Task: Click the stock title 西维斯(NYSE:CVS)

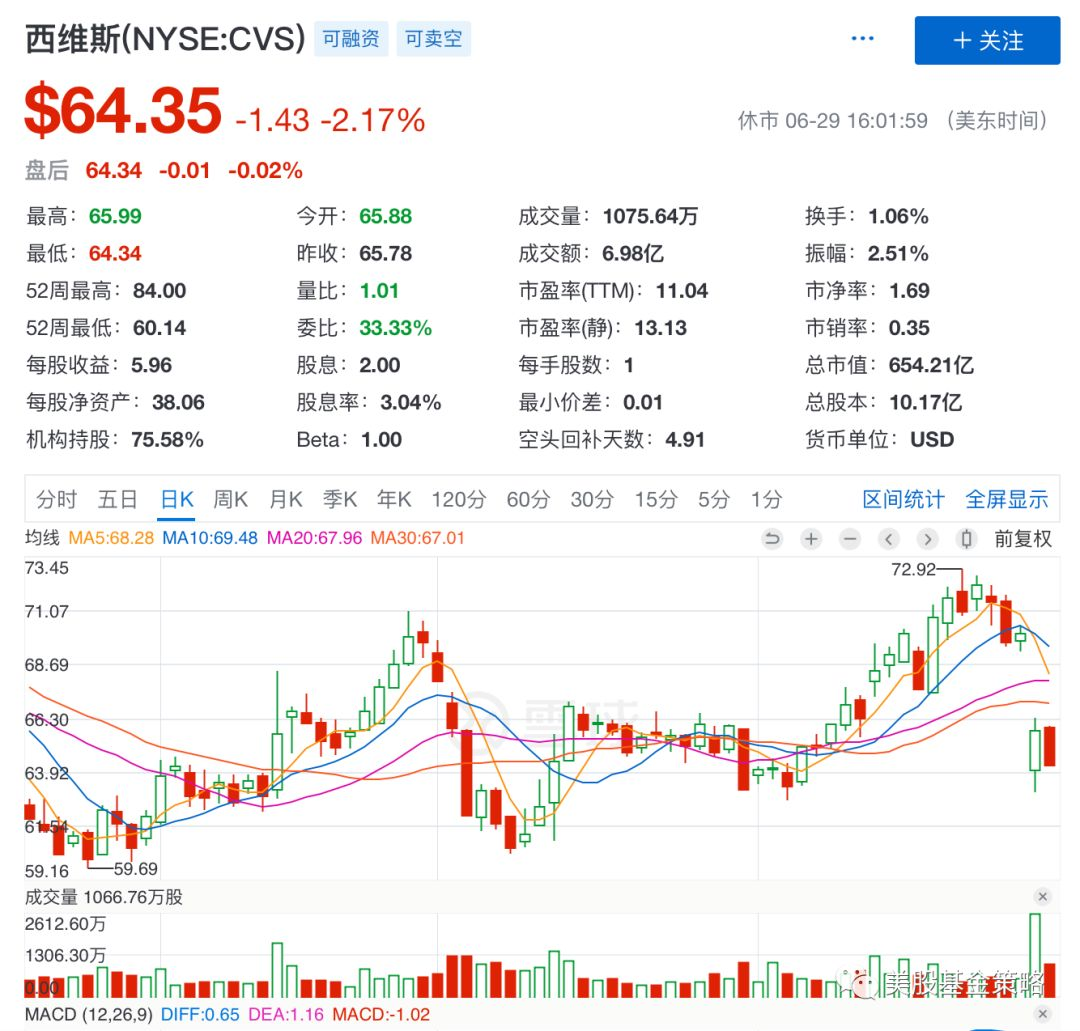Action: tap(165, 39)
